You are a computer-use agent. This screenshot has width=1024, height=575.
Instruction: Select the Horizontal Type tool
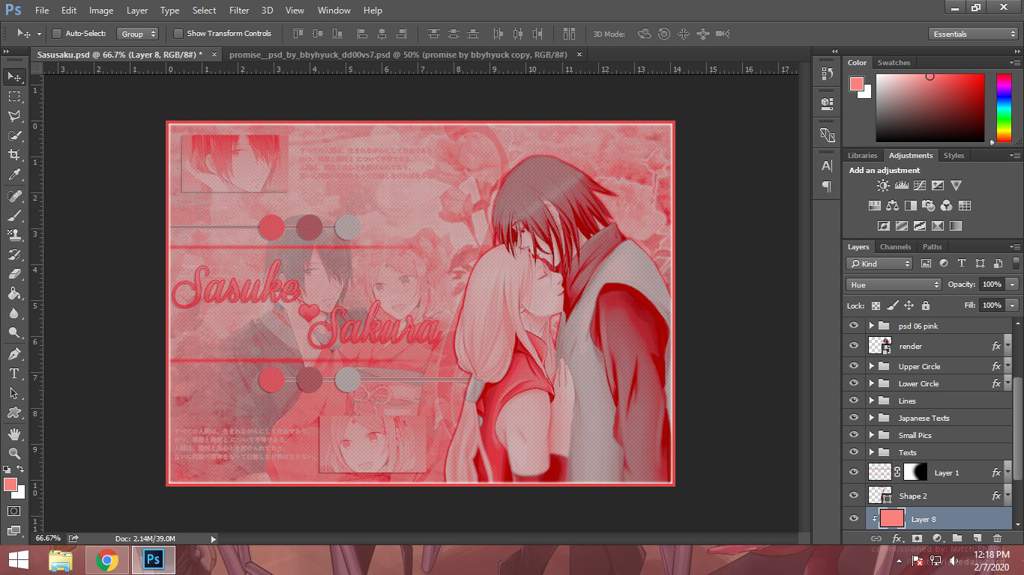(x=14, y=374)
